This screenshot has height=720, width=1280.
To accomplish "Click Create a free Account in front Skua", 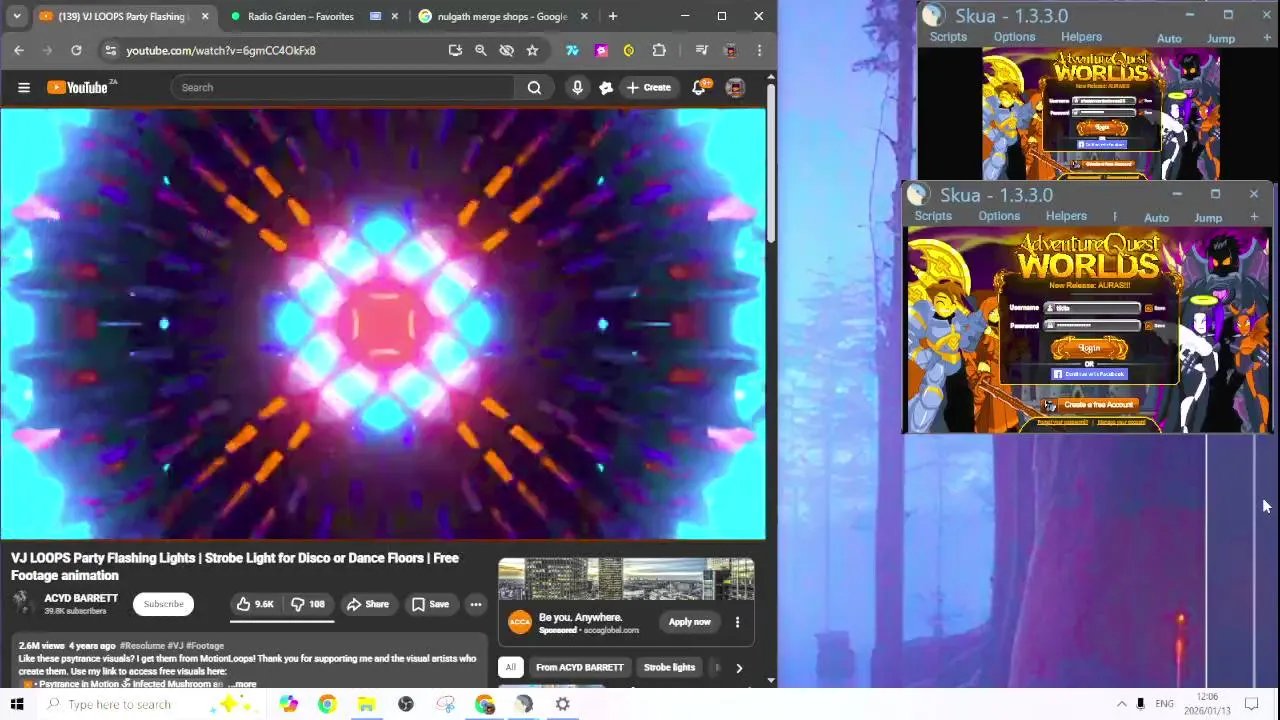I will point(1090,405).
